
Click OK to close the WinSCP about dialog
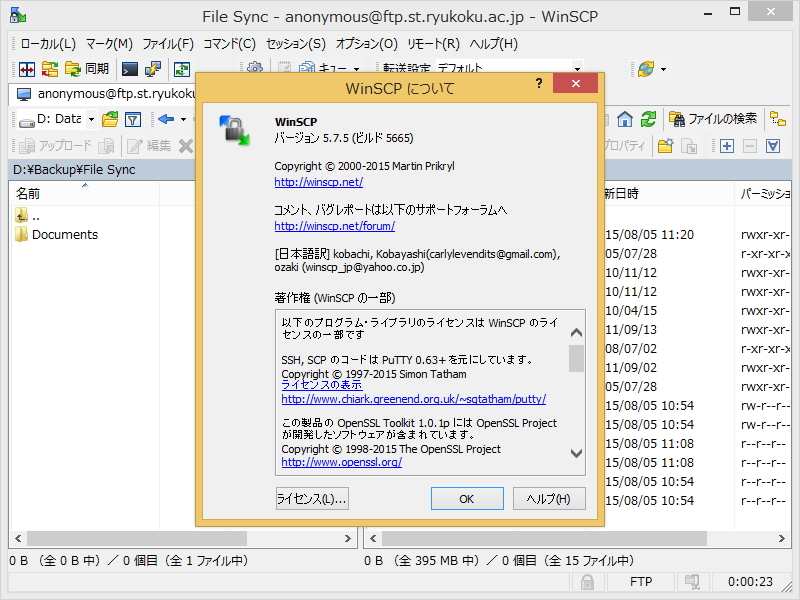[x=467, y=498]
